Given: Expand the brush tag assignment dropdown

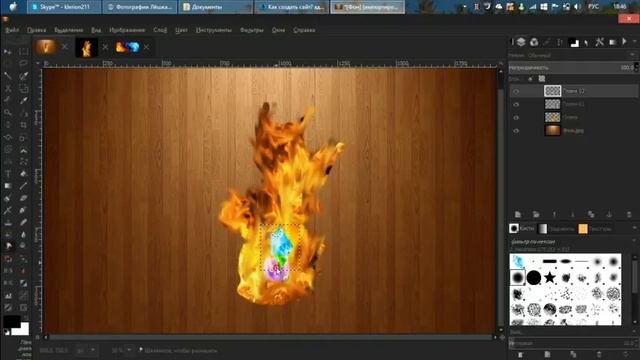Looking at the screenshot, I should click(x=634, y=332).
